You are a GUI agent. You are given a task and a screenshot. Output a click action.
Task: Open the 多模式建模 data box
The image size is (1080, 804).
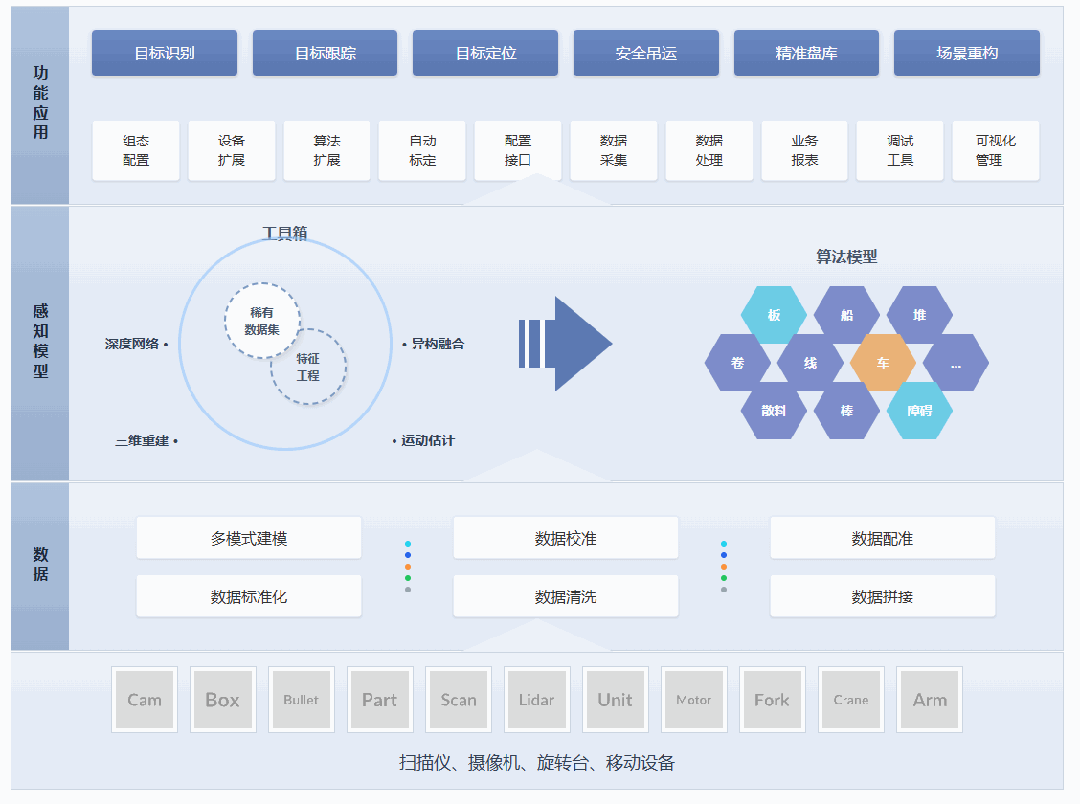tap(249, 538)
